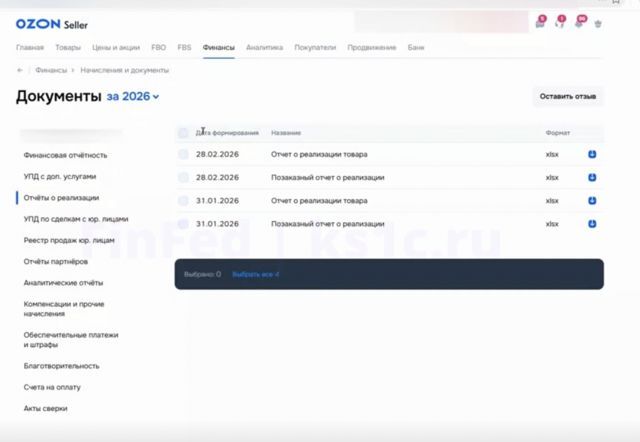The image size is (640, 442).
Task: Select the Финансы tab
Action: (219, 48)
